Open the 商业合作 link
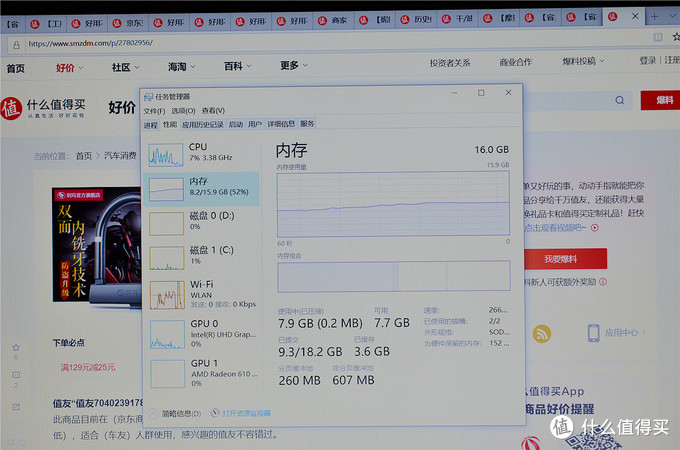 (x=515, y=62)
